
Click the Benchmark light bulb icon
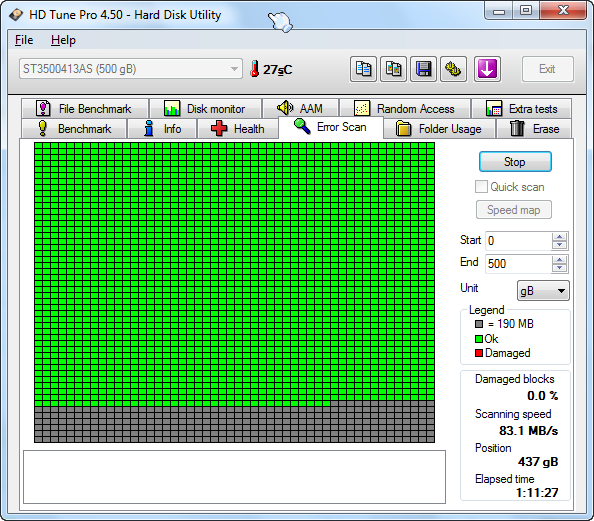[43, 128]
